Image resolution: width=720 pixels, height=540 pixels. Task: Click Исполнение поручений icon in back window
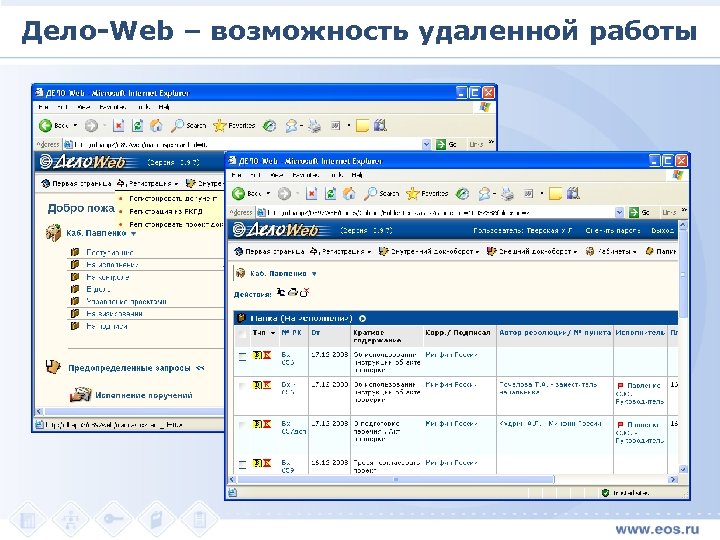(80, 394)
